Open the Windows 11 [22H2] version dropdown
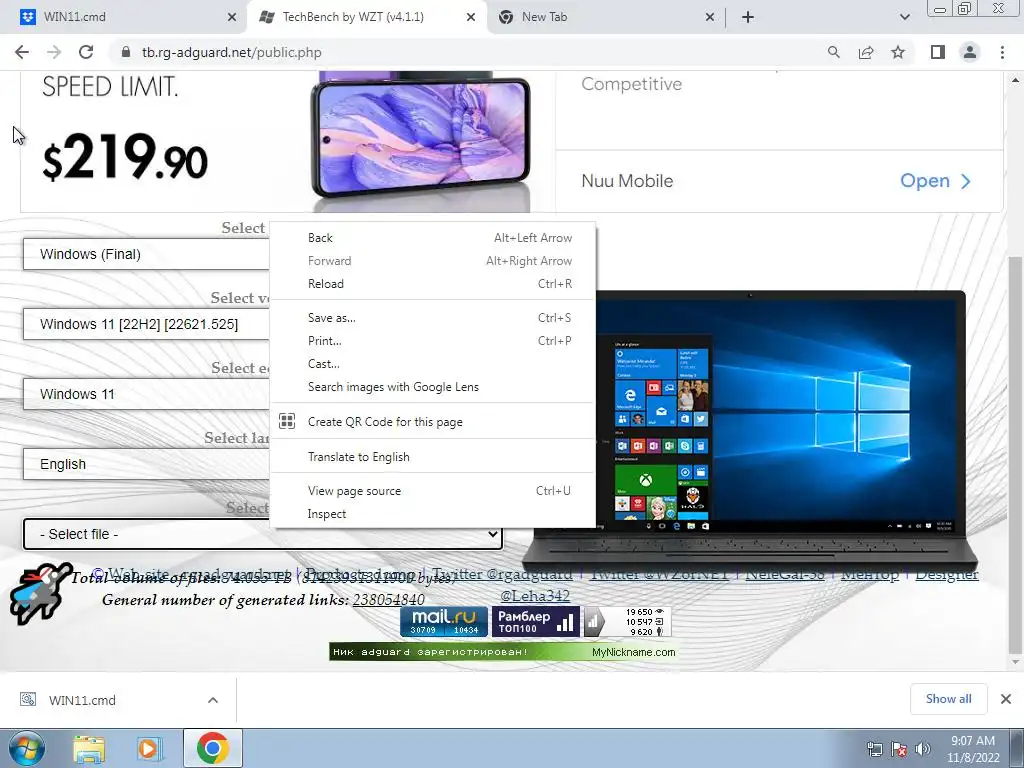 (146, 324)
